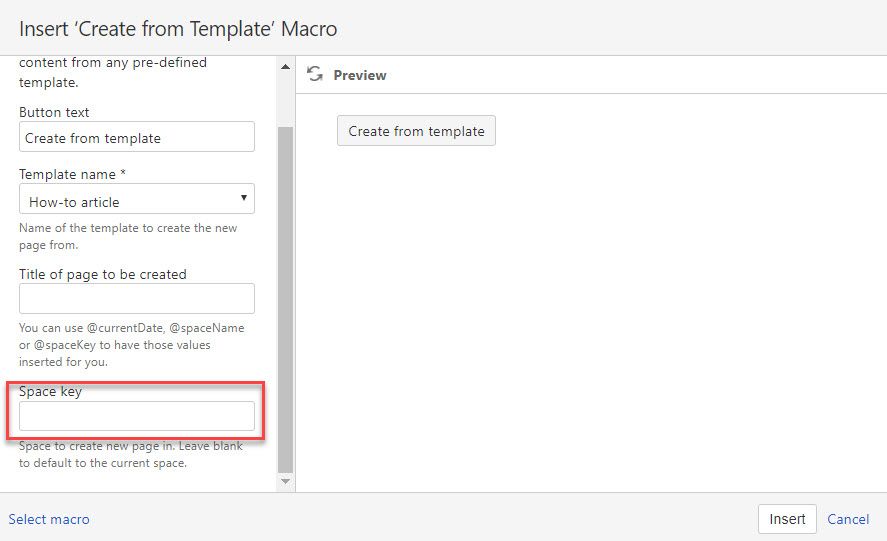Click the Create from template preview button
Screen dimensions: 887x541
pyautogui.click(x=416, y=131)
